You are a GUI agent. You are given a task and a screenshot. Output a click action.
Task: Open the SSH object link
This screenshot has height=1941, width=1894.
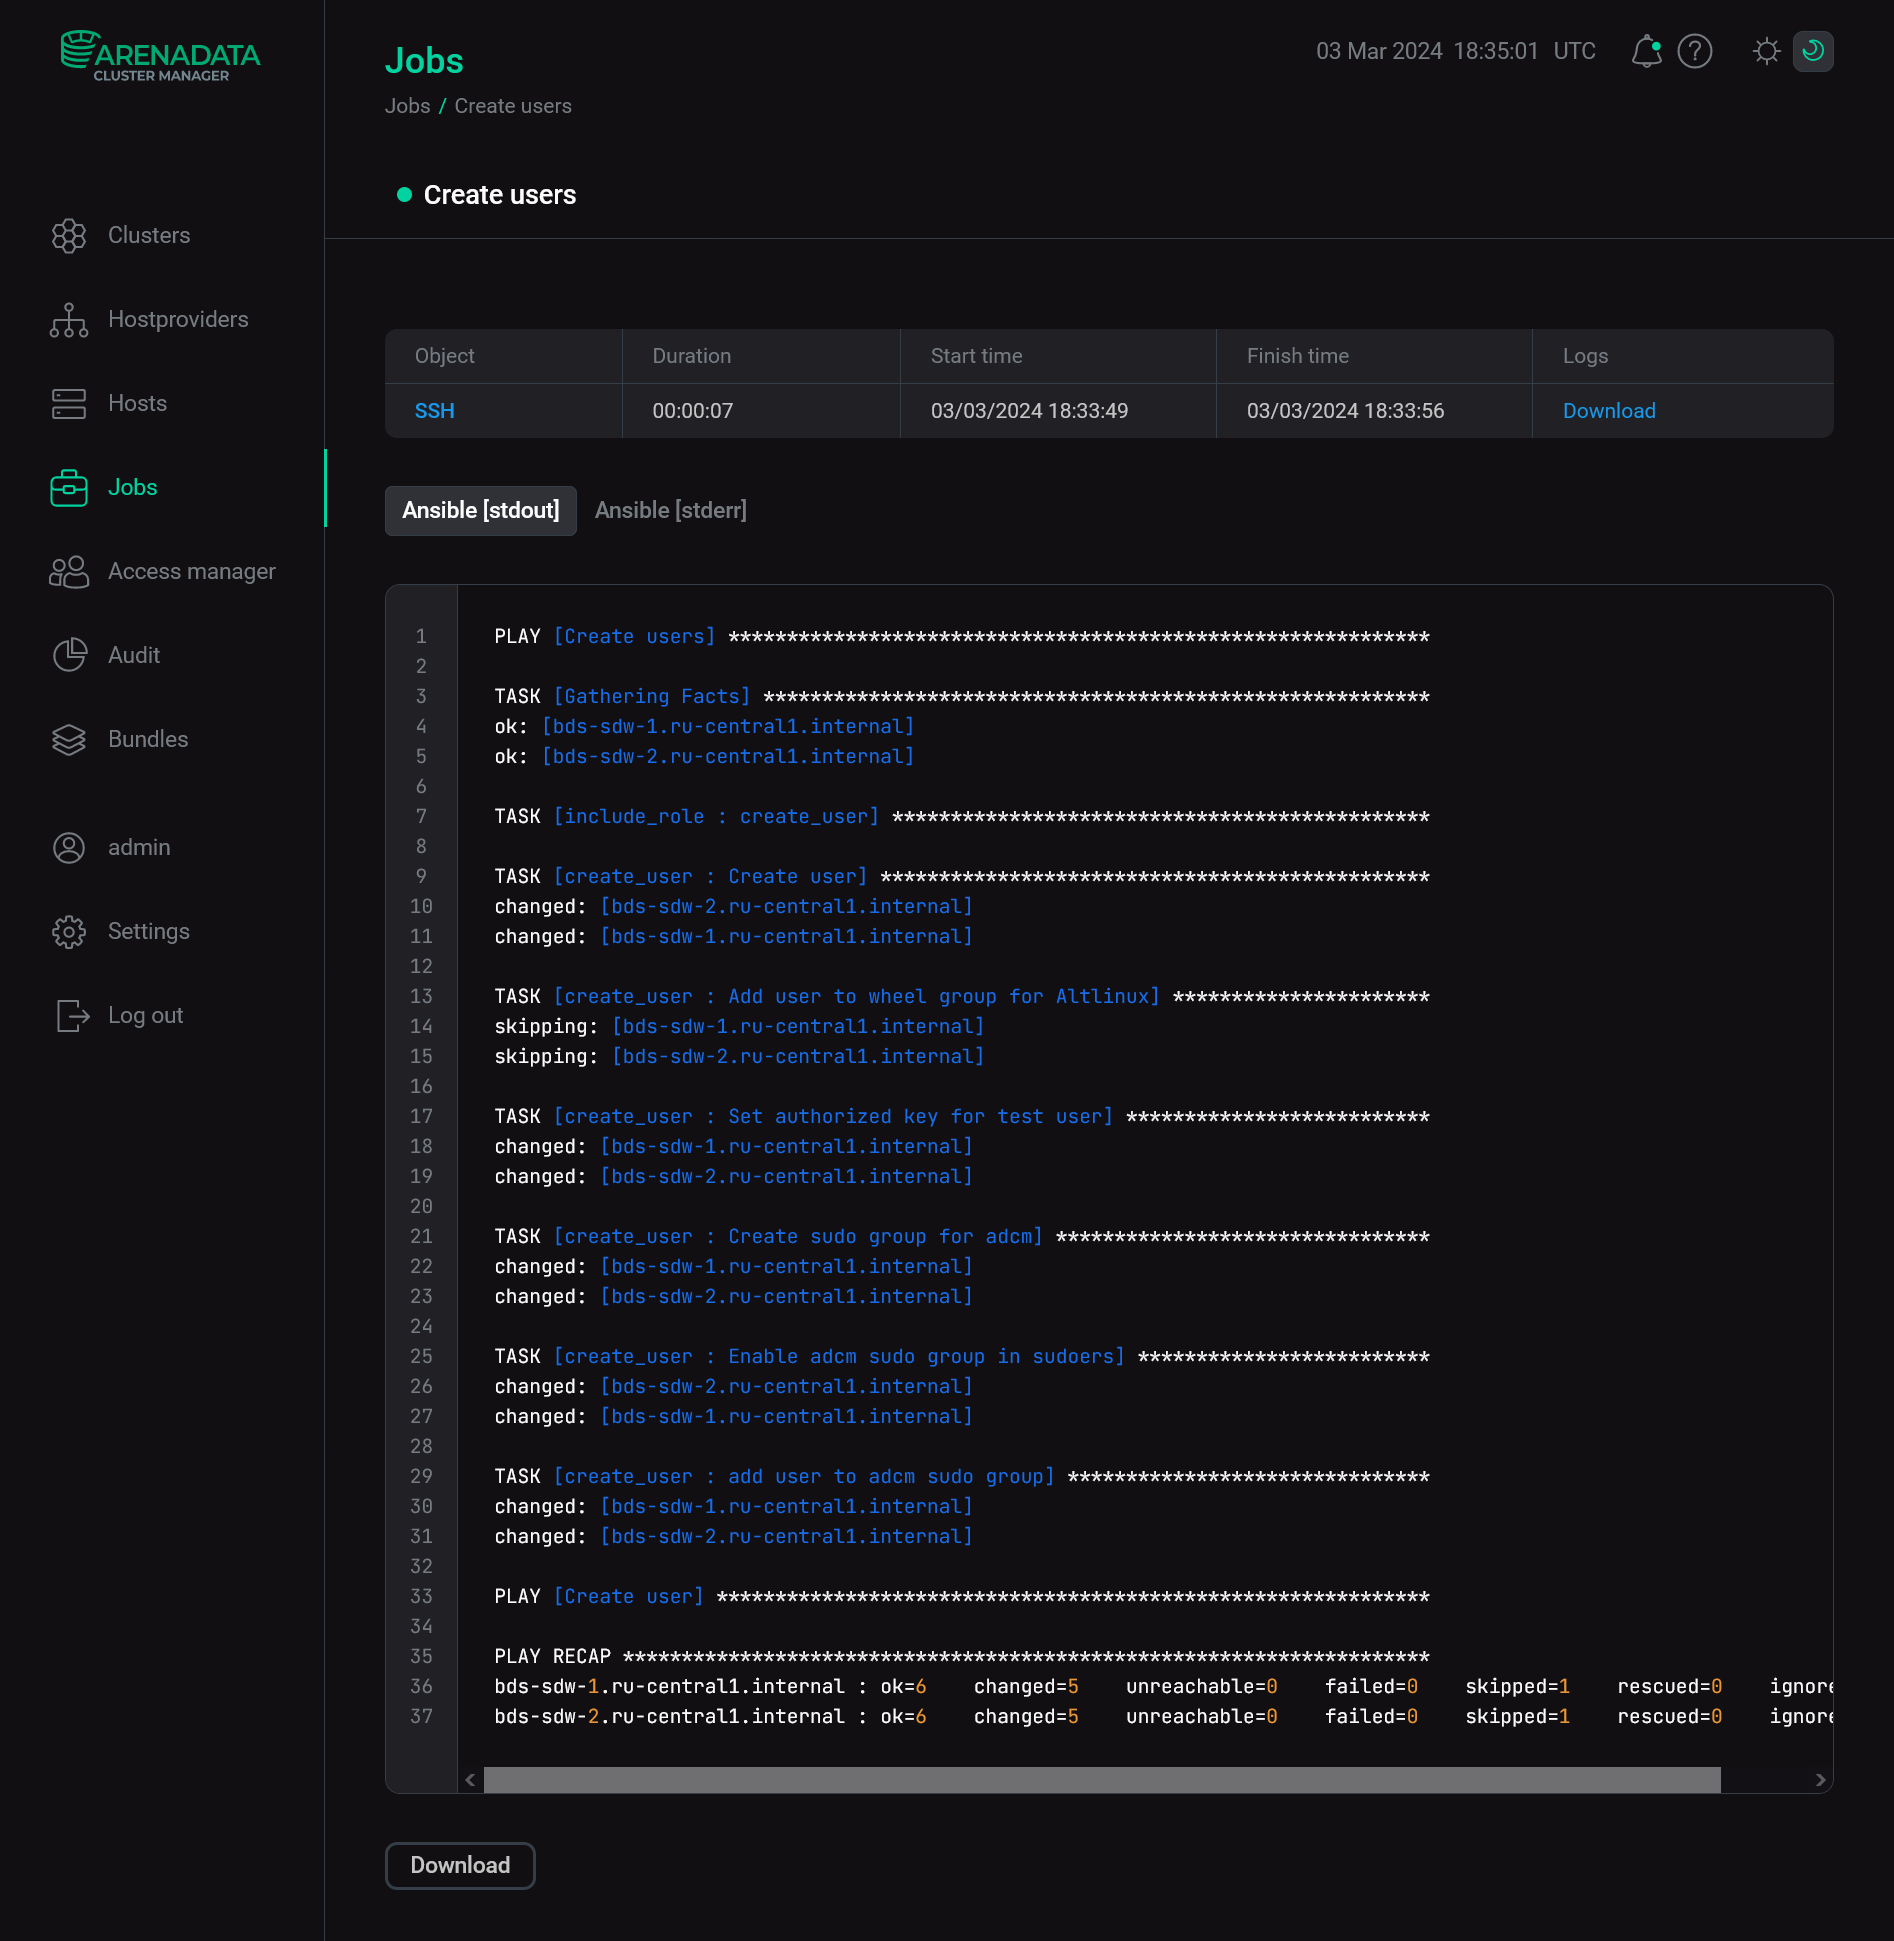point(434,410)
